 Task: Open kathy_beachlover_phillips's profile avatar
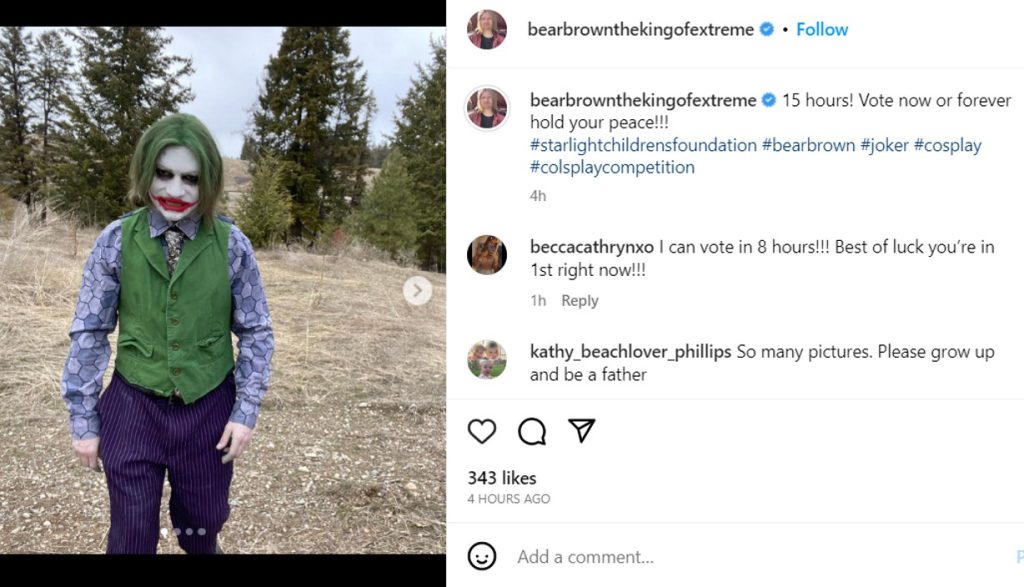488,362
